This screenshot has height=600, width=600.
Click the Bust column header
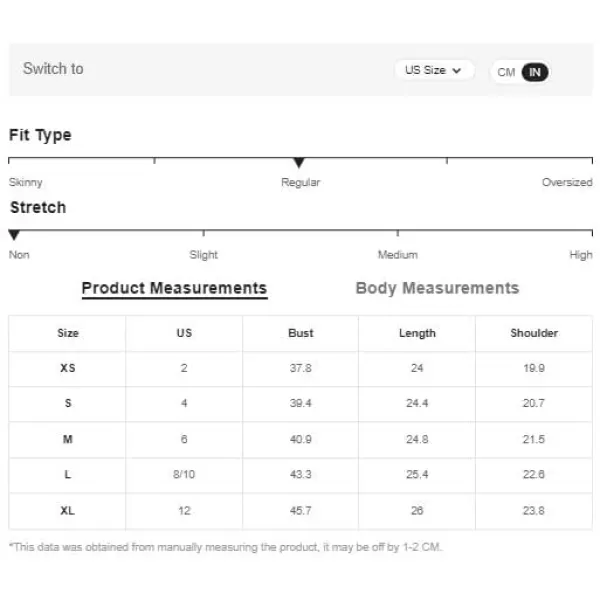(301, 333)
